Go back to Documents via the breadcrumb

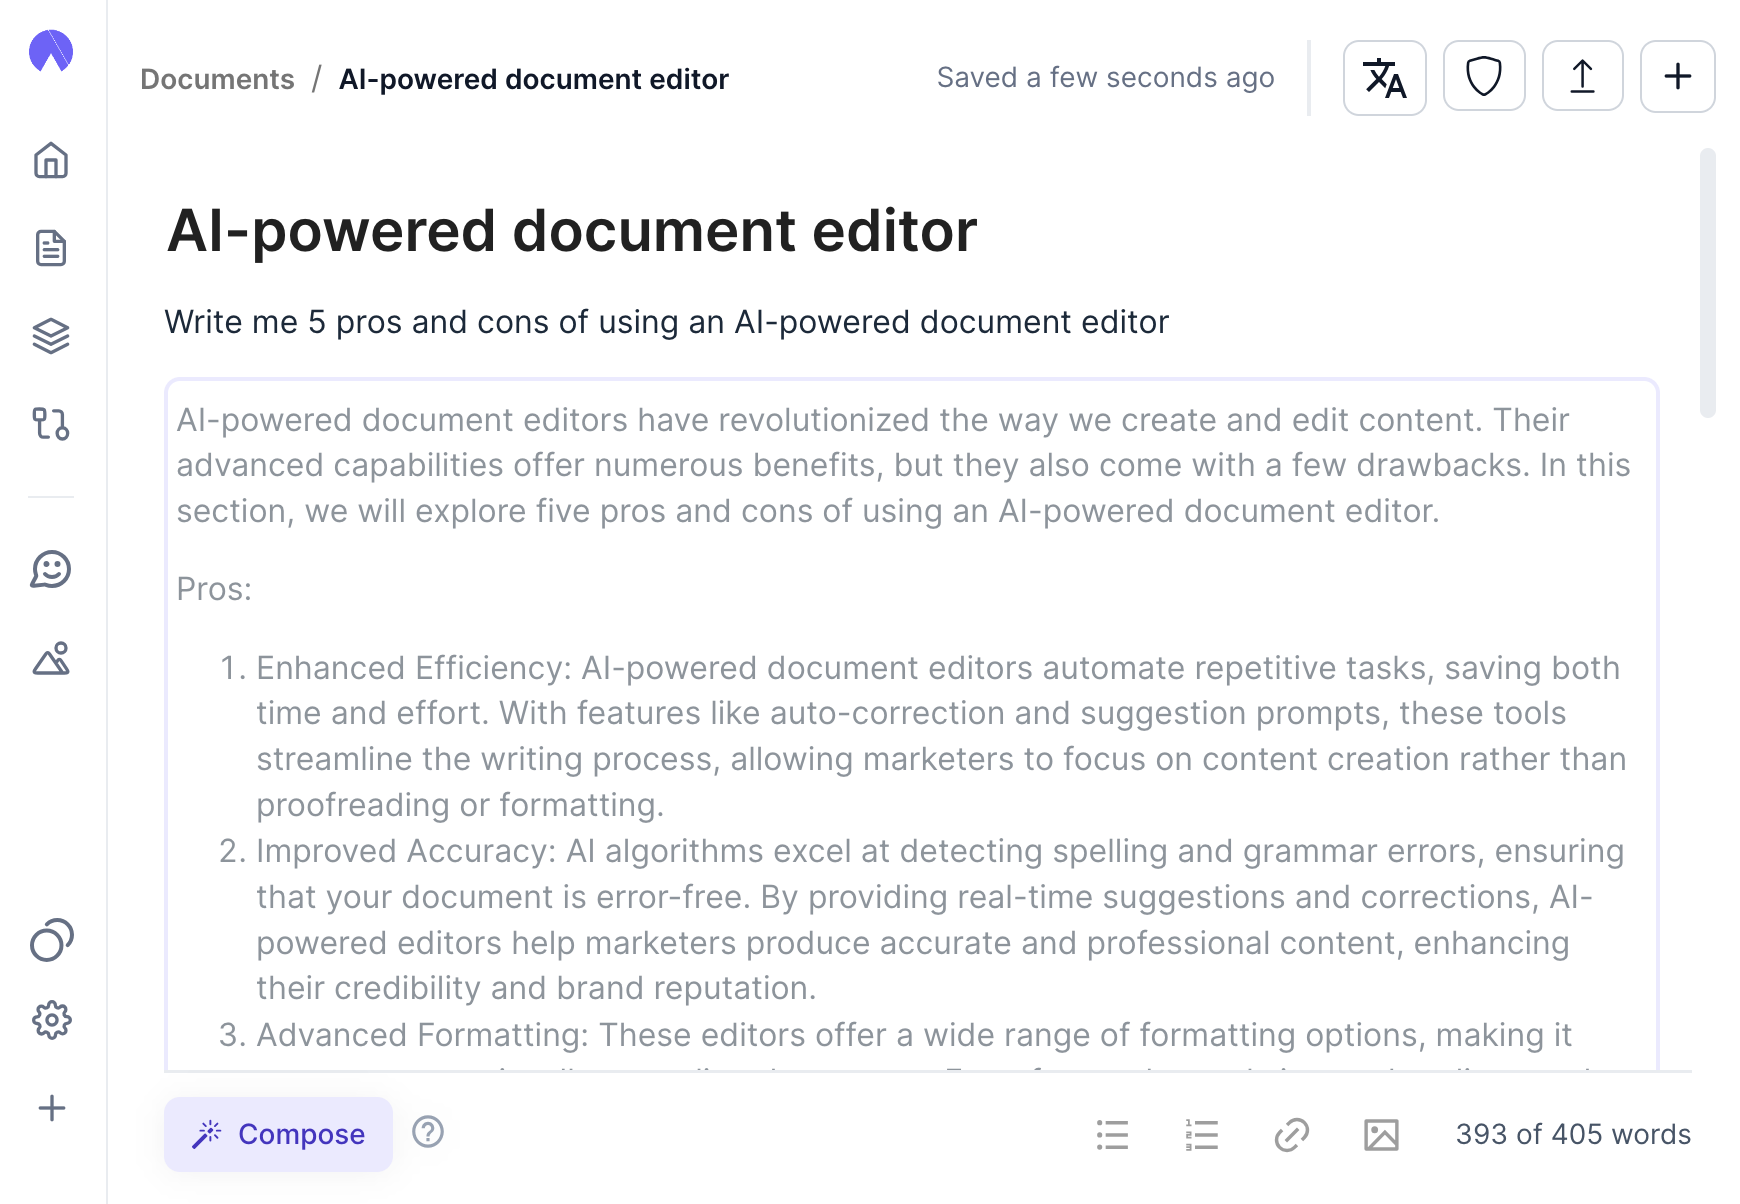point(217,78)
